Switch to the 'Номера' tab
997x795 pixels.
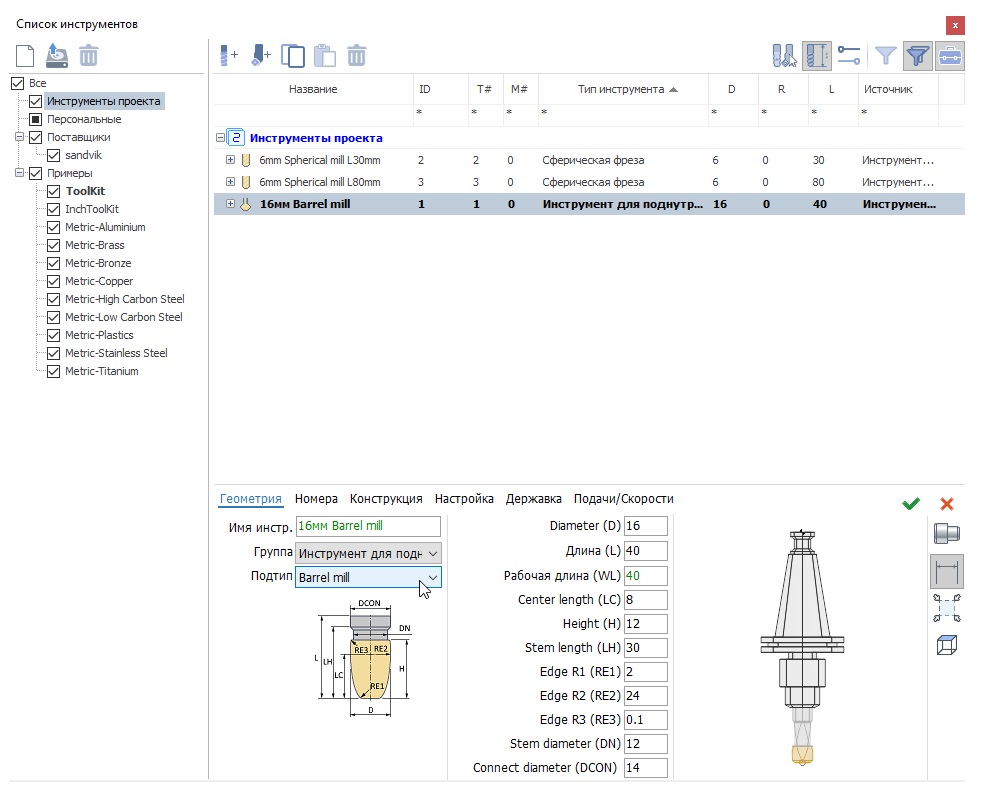click(x=316, y=499)
